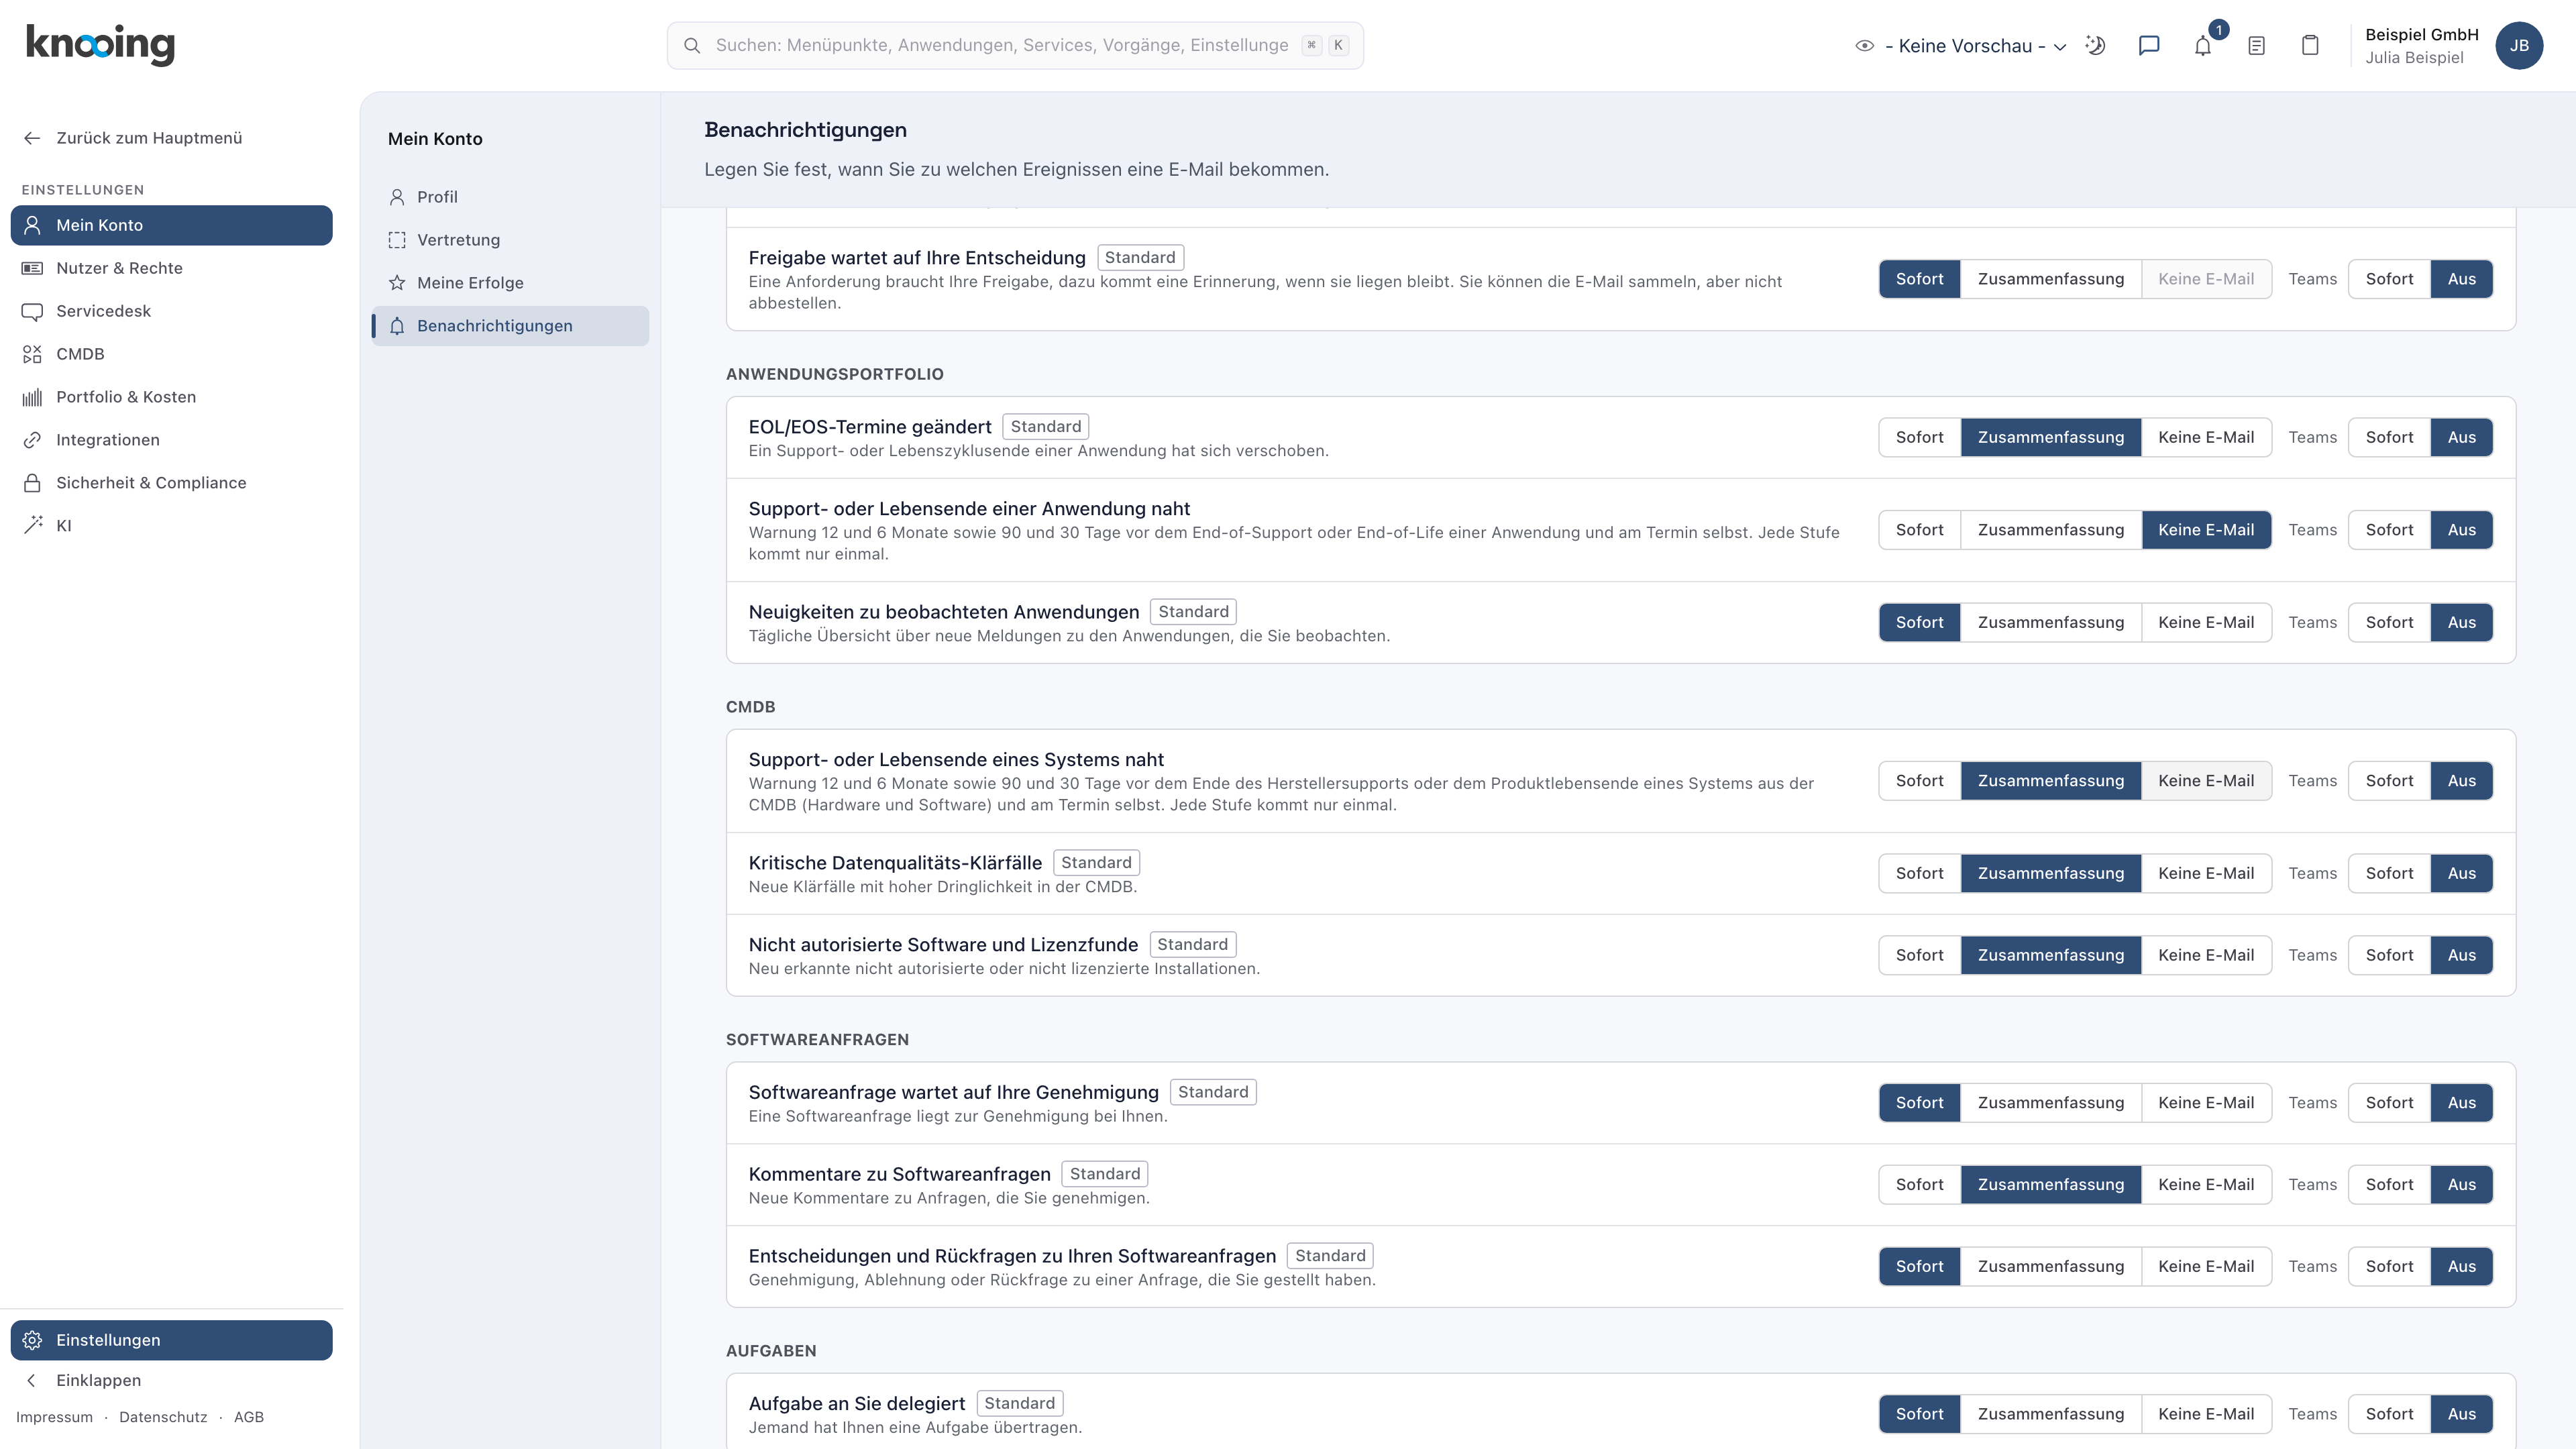Image resolution: width=2576 pixels, height=1449 pixels.
Task: Click the KI magic wand icon
Action: [x=32, y=526]
